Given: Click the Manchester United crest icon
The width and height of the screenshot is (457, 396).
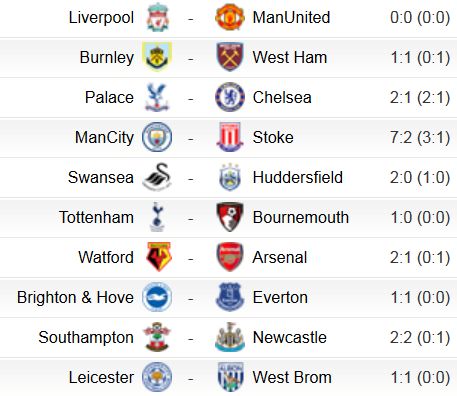Looking at the screenshot, I should (x=230, y=17).
